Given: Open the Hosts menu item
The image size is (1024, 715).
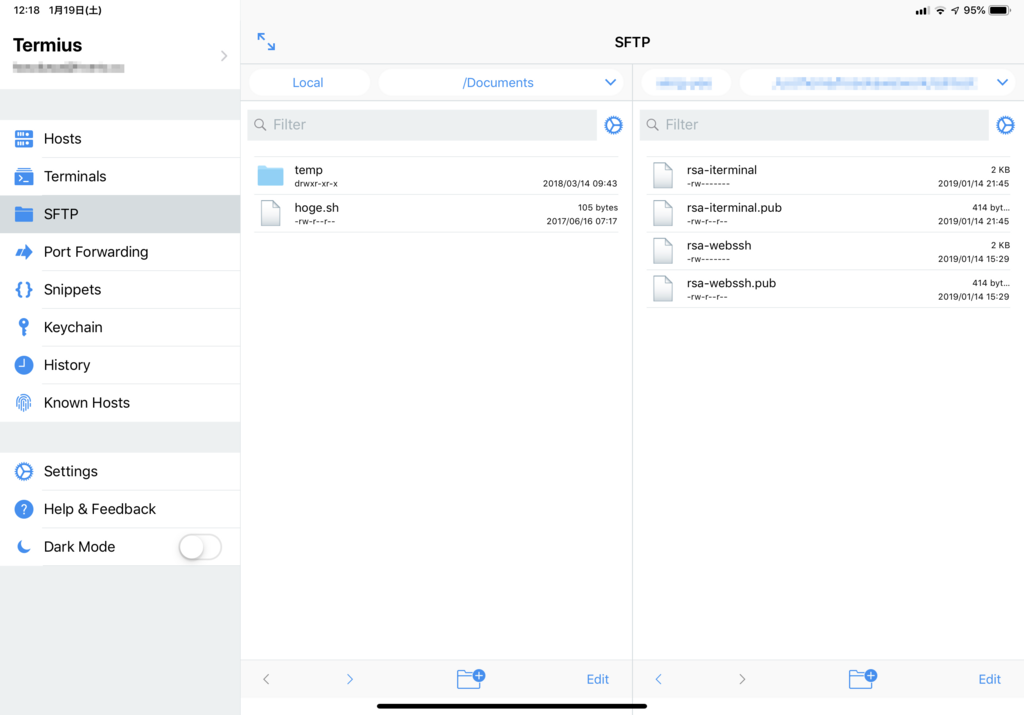Looking at the screenshot, I should point(120,138).
